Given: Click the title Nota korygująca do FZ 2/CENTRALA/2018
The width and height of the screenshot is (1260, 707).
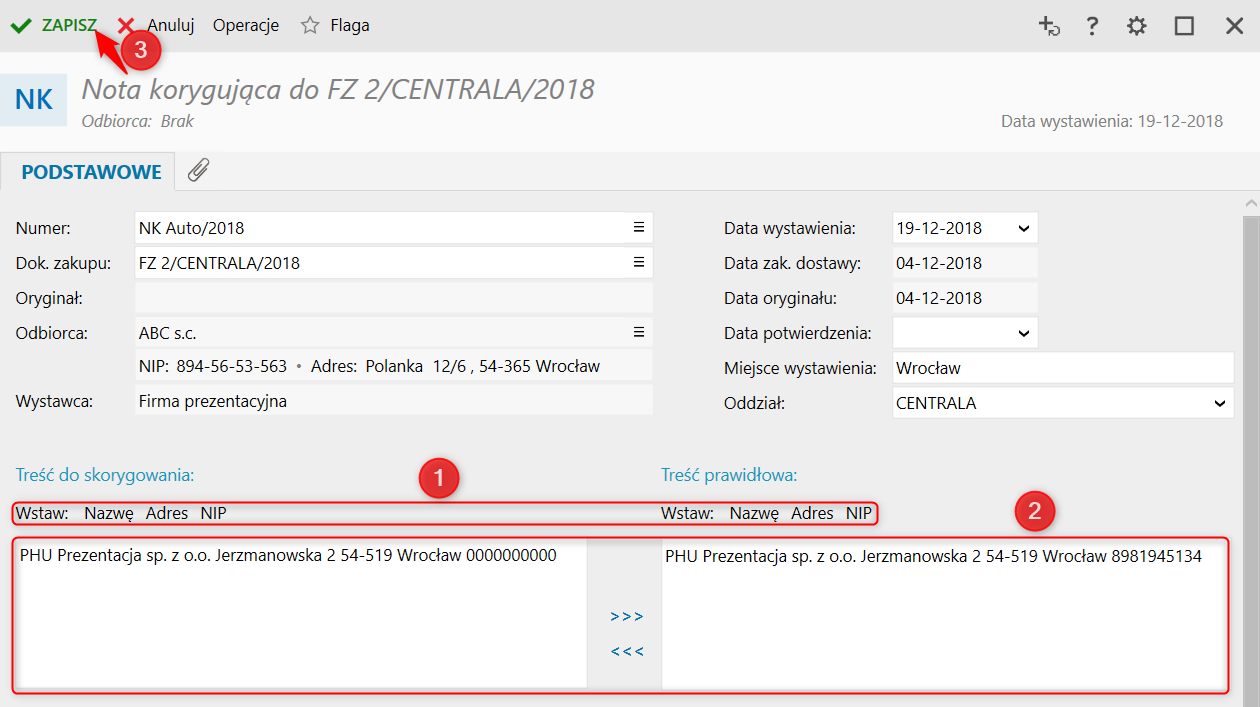Looking at the screenshot, I should (x=338, y=90).
